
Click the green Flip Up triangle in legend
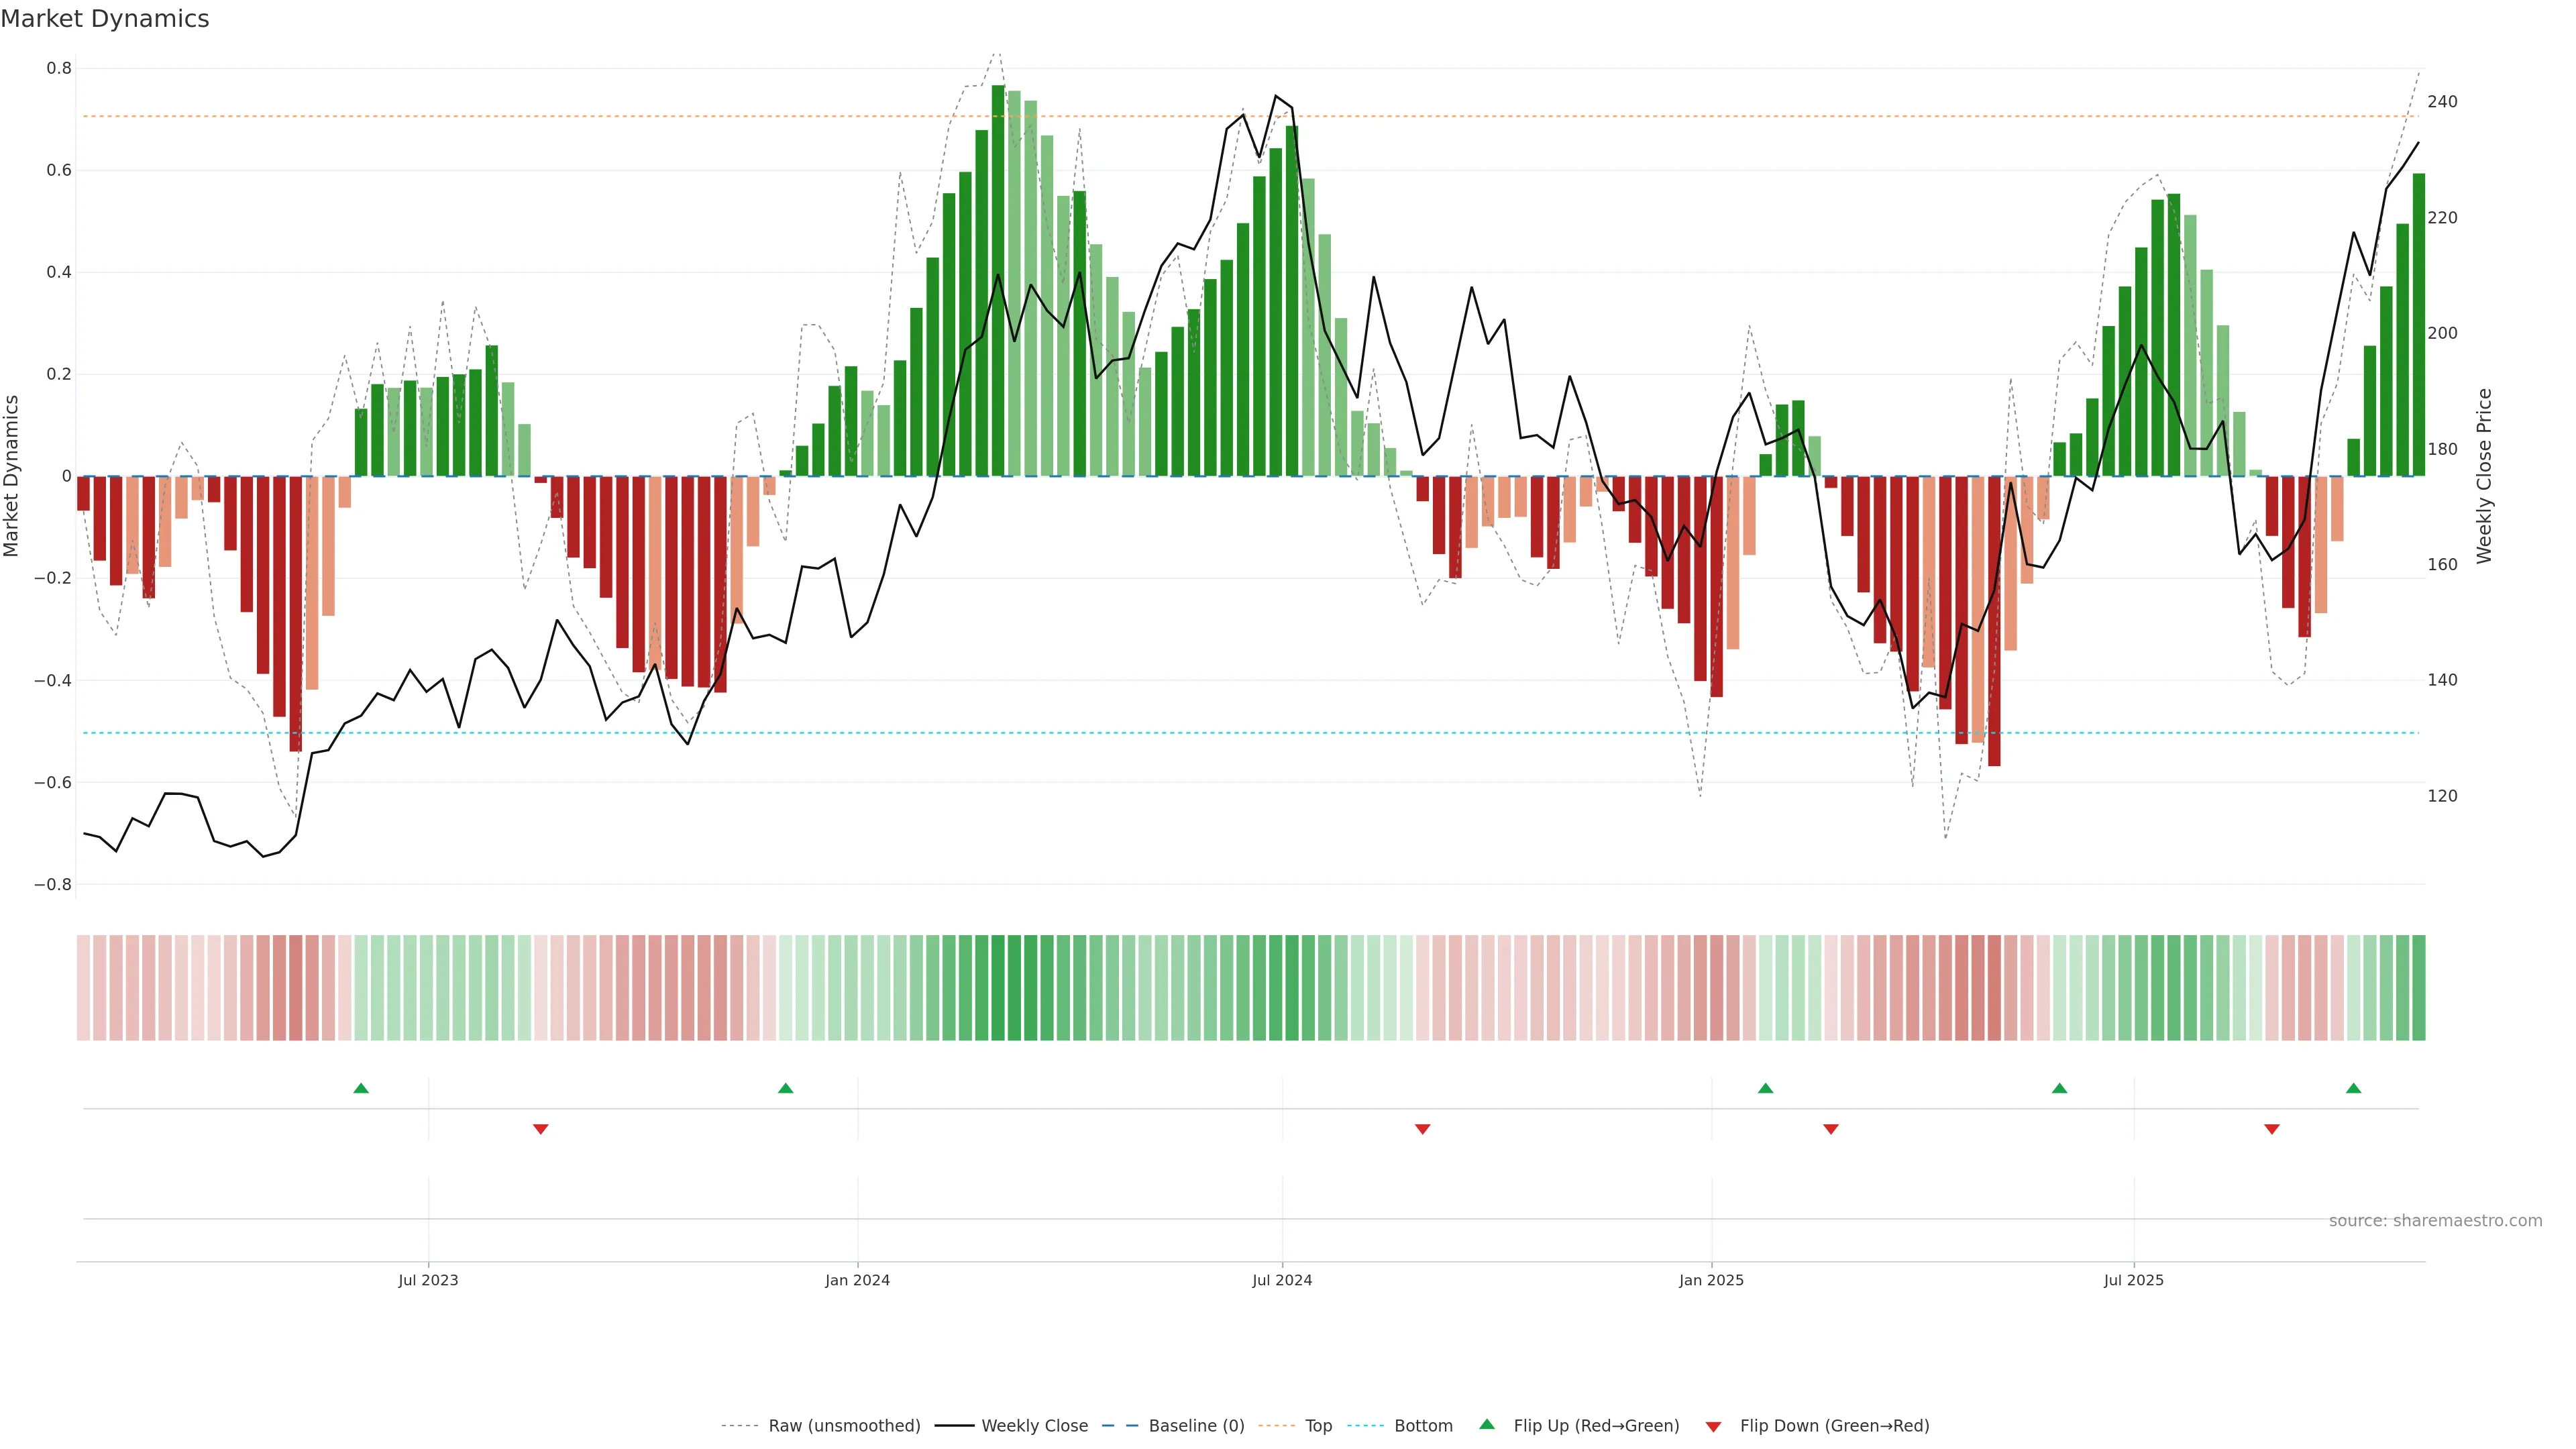pyautogui.click(x=1487, y=1424)
